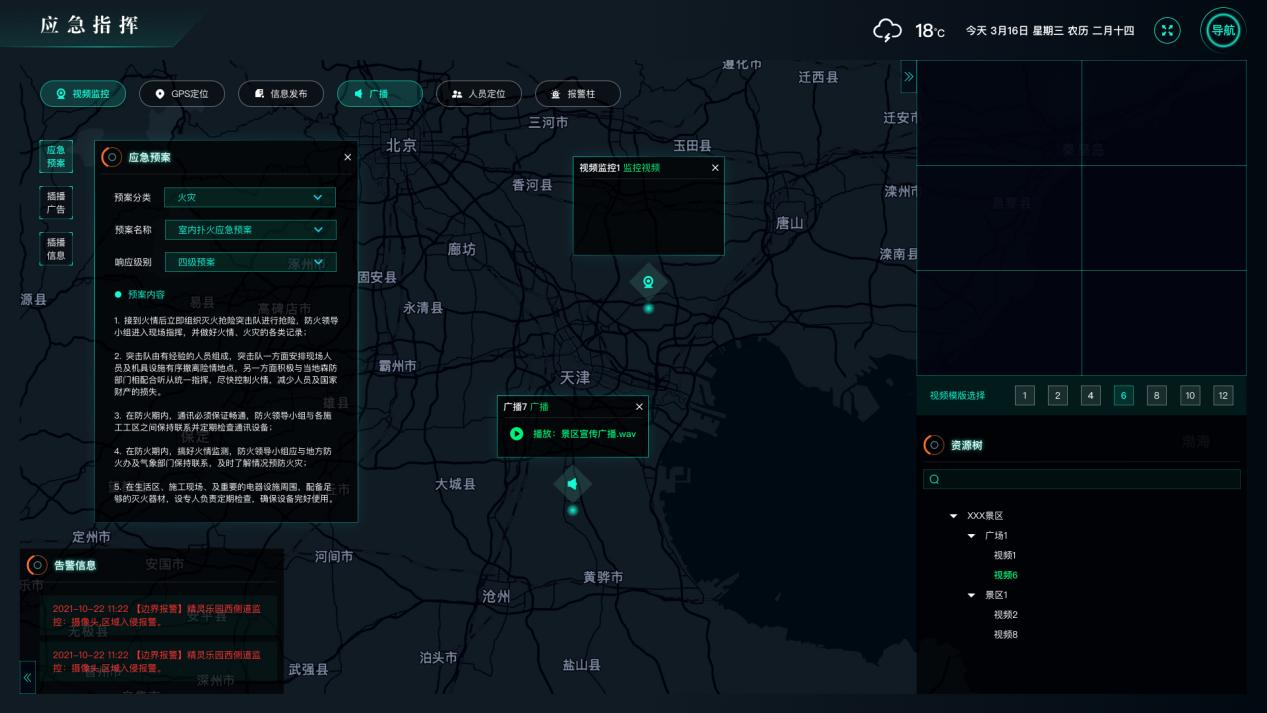1267x713 pixels.
Task: Select 视频2 in the resource tree
Action: click(x=1005, y=615)
